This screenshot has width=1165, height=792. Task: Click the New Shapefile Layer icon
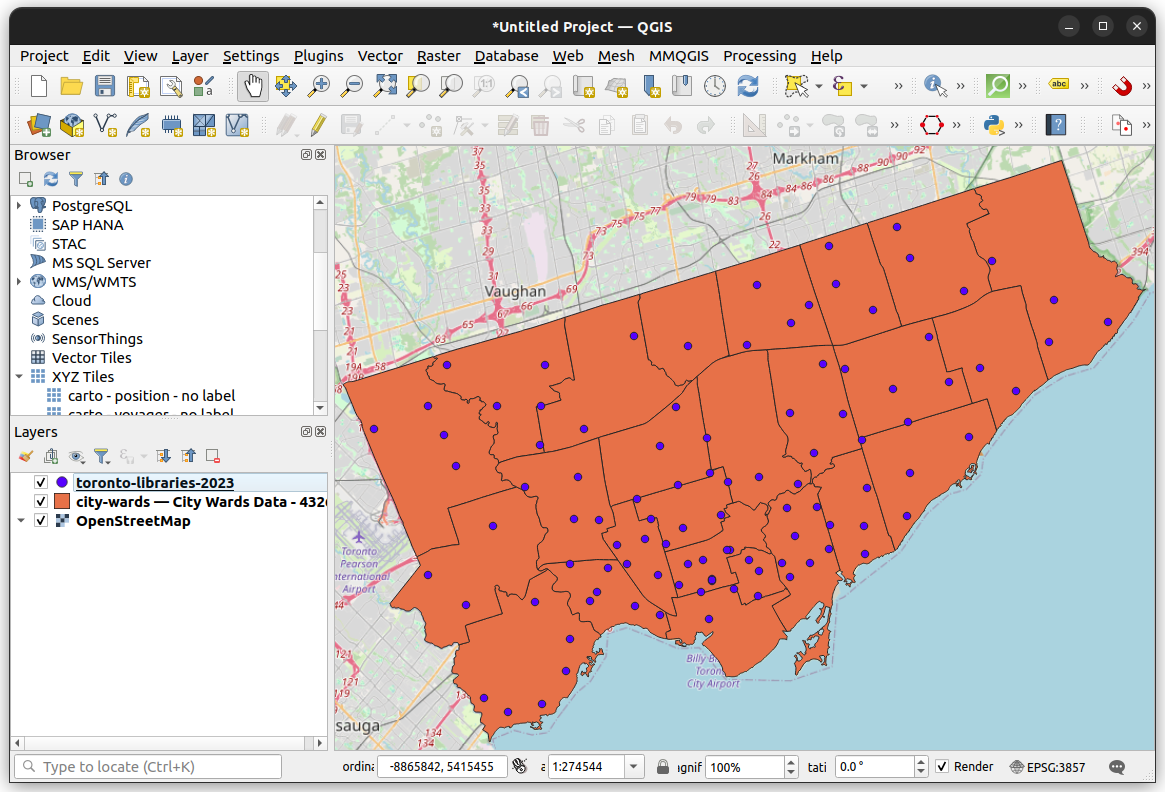point(105,125)
